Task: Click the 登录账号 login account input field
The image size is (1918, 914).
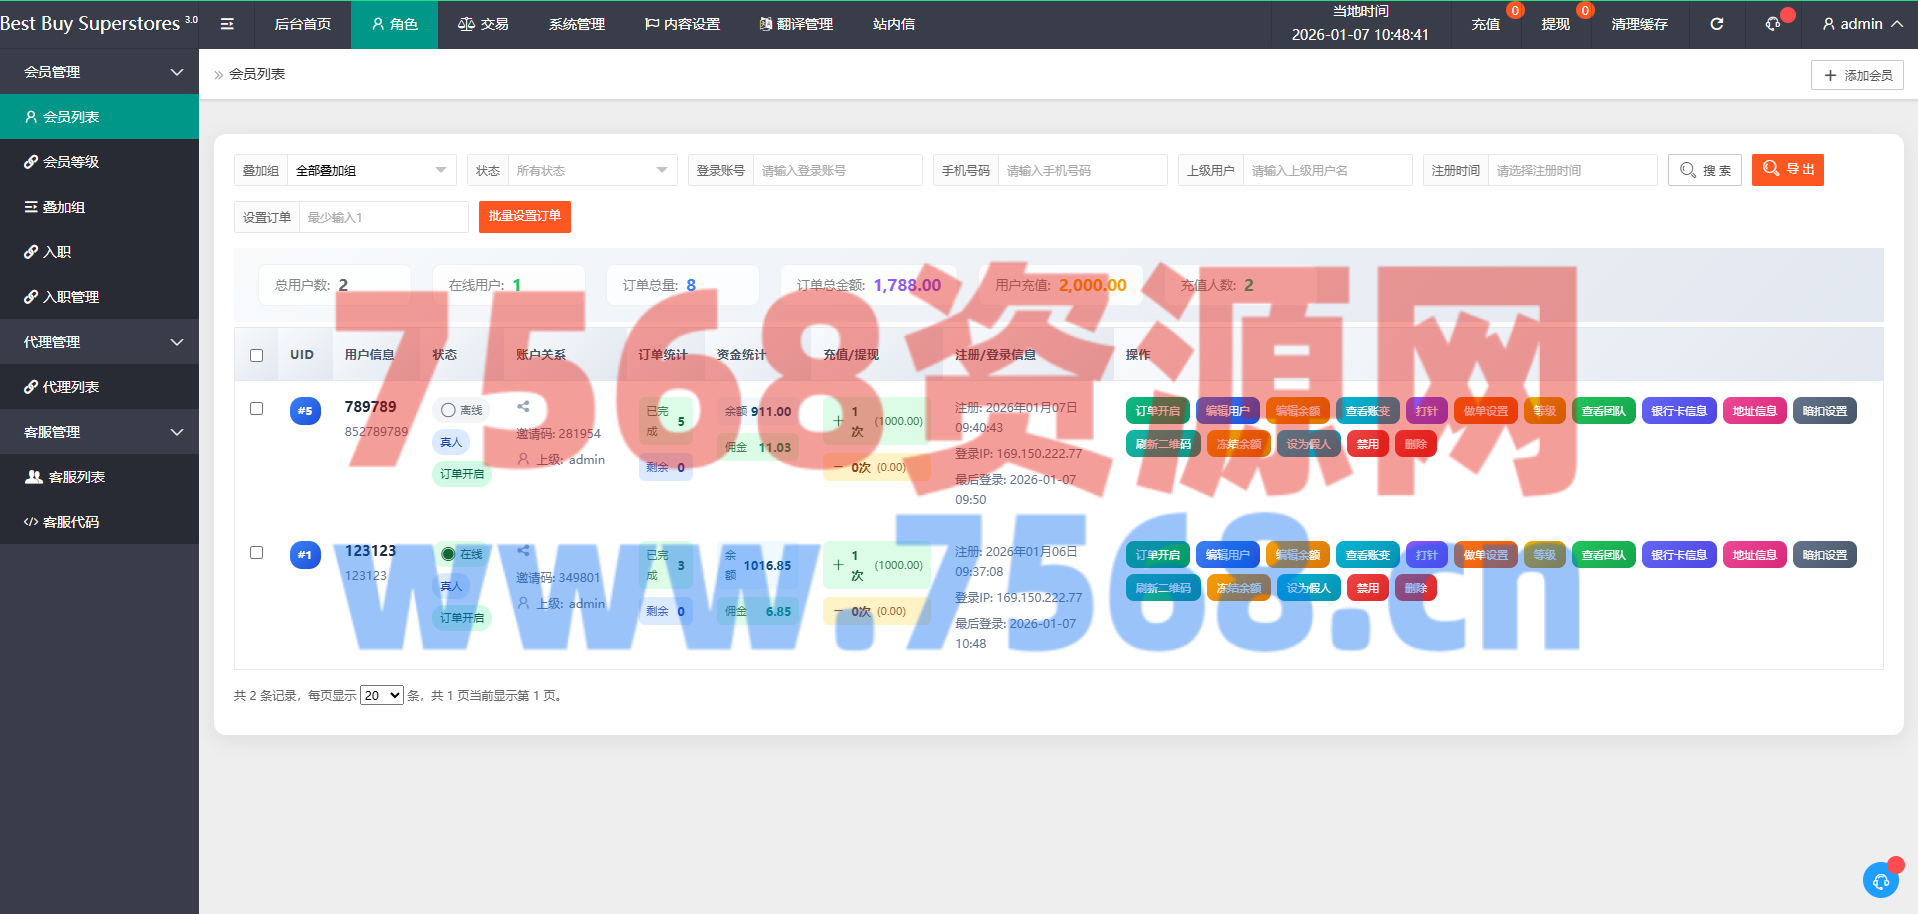Action: point(837,171)
